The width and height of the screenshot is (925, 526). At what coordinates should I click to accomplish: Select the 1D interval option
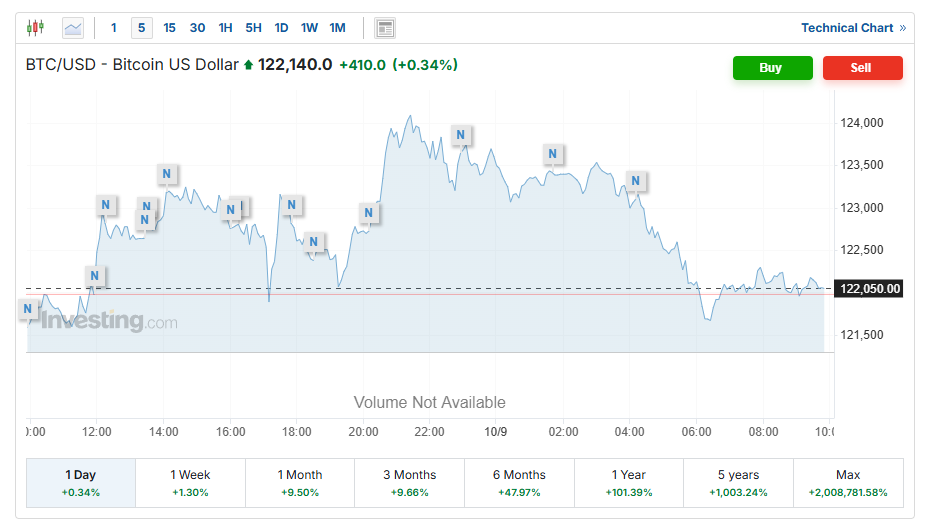click(281, 28)
